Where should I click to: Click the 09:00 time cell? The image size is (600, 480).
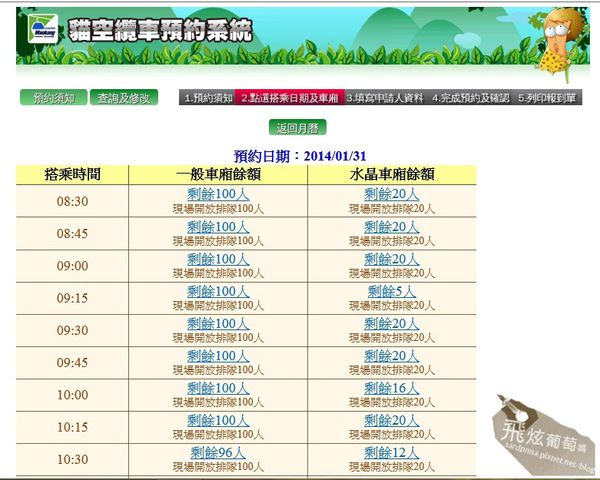point(72,266)
